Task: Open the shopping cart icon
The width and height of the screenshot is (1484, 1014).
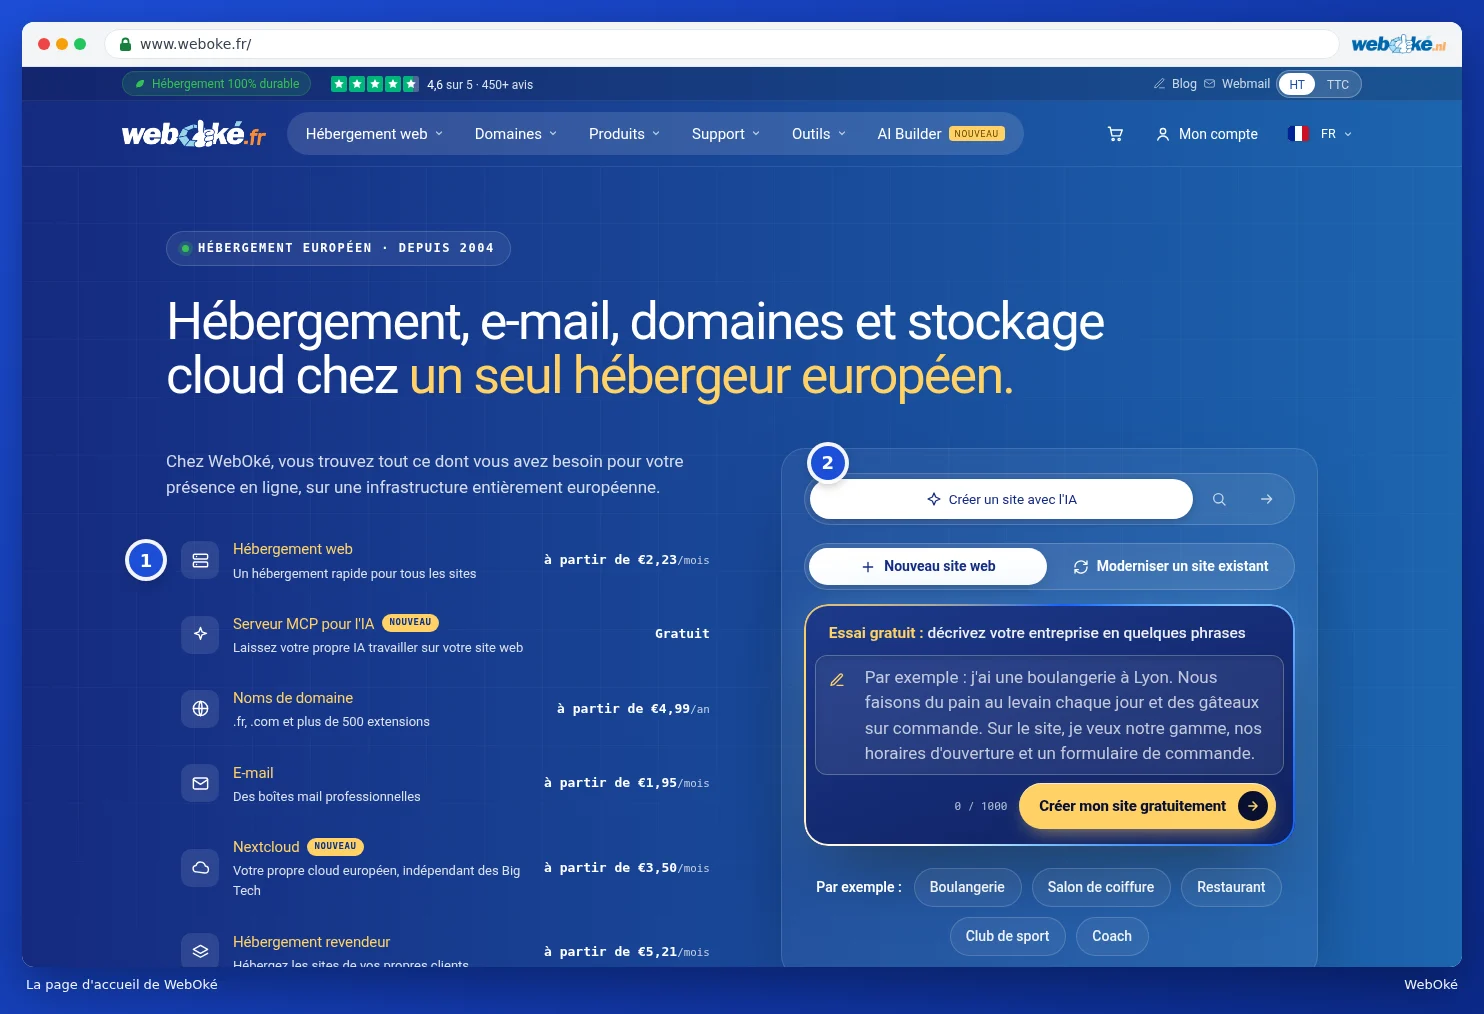Action: tap(1115, 134)
